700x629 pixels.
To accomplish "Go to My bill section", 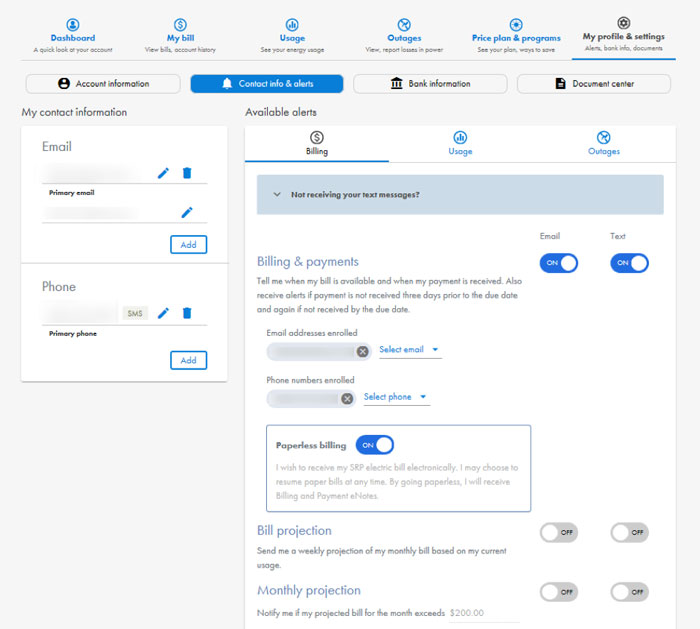I will pyautogui.click(x=180, y=38).
